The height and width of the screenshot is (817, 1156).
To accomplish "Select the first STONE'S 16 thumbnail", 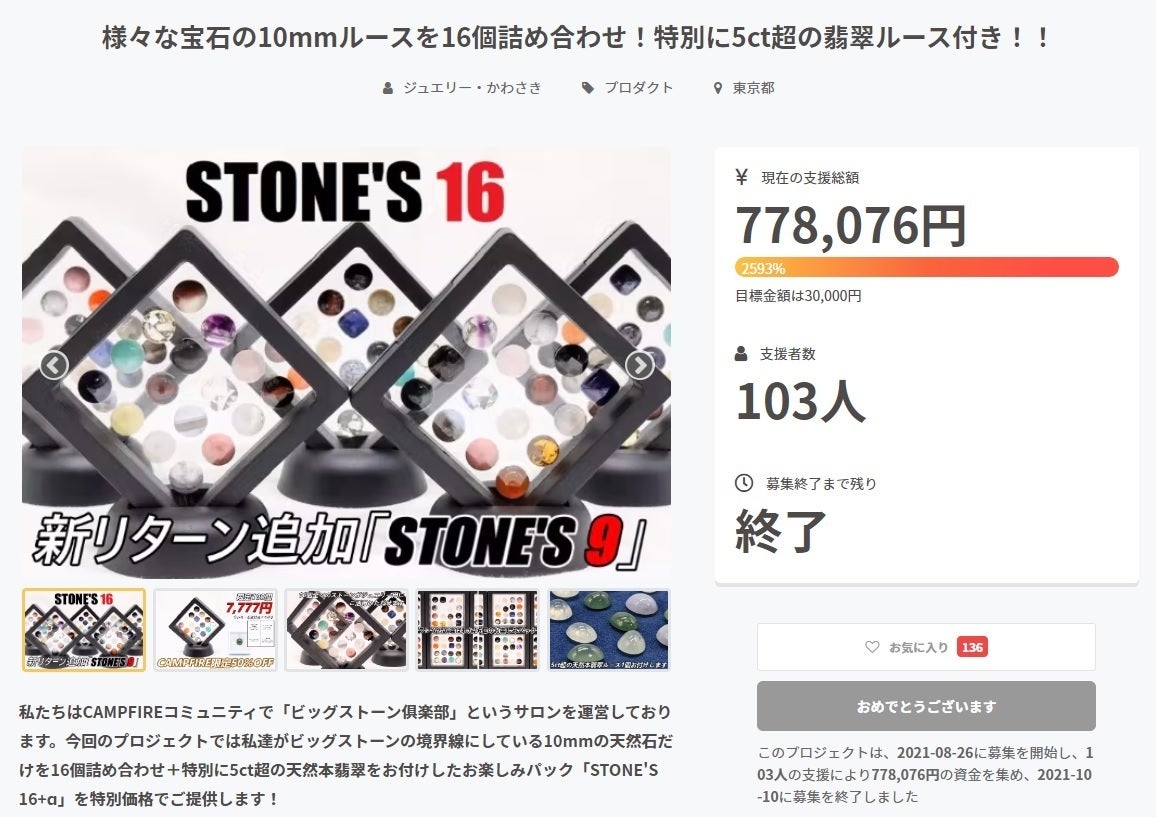I will (84, 630).
